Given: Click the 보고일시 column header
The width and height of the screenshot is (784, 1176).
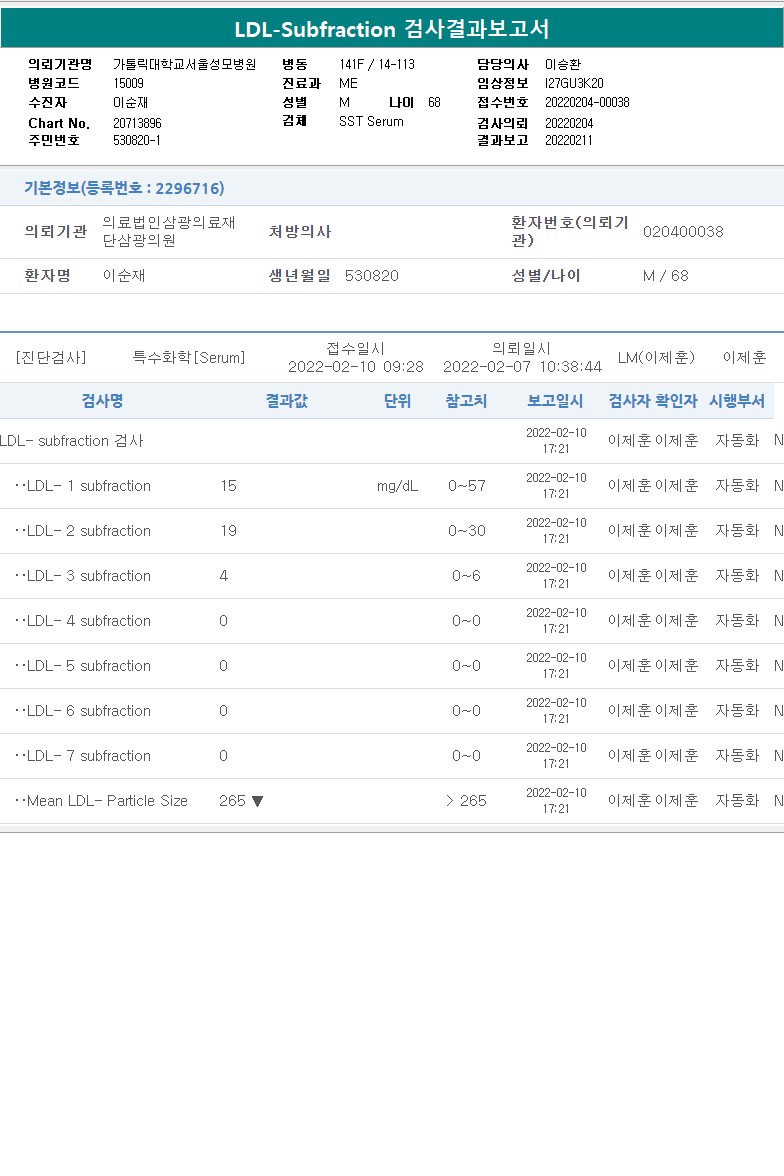Looking at the screenshot, I should (x=555, y=400).
